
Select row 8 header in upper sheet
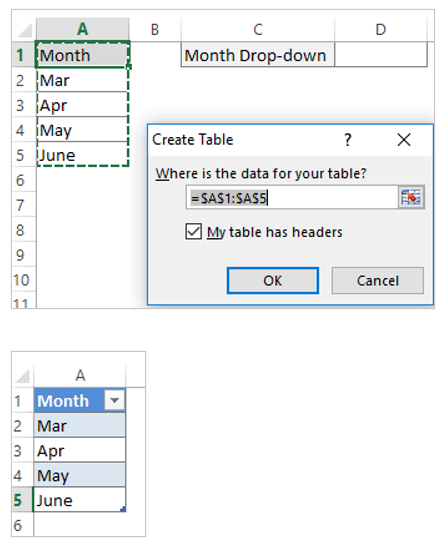(24, 230)
